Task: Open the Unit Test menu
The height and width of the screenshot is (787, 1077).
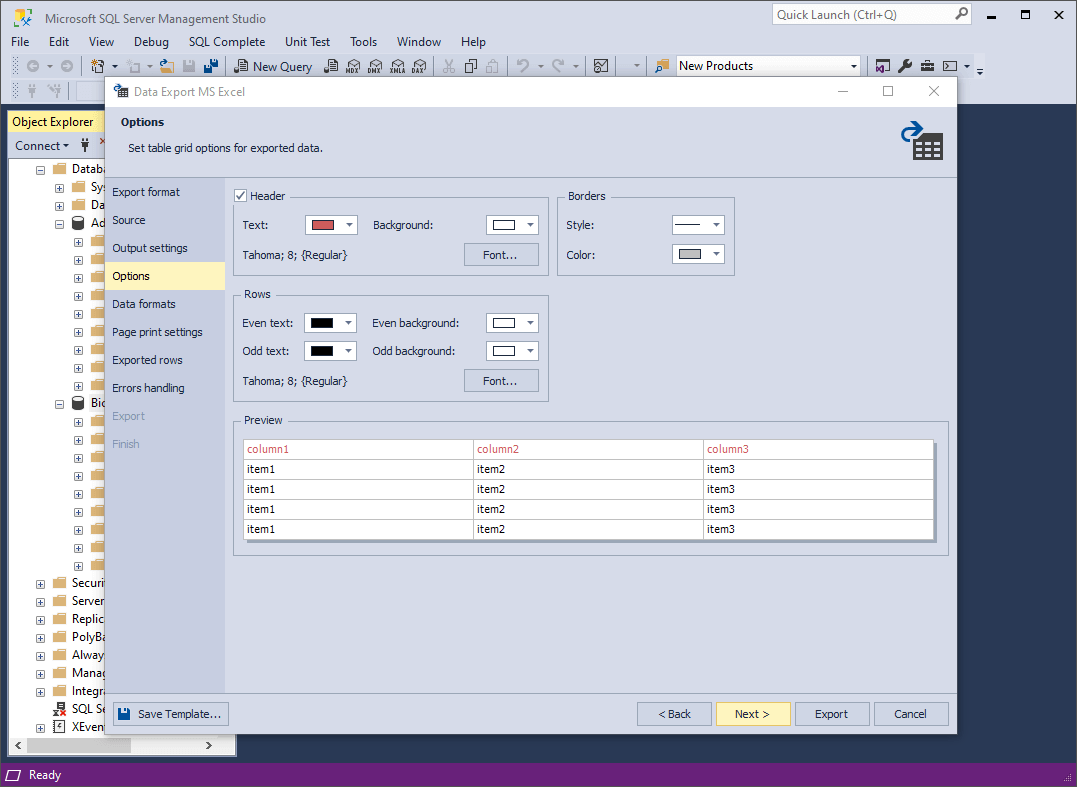Action: [x=308, y=42]
